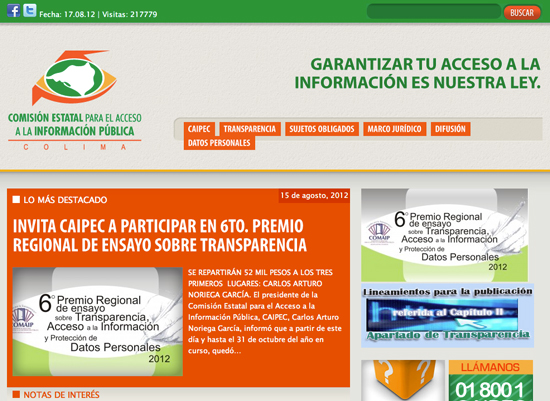Read article excerpt about 52 mil pesos

point(264,312)
